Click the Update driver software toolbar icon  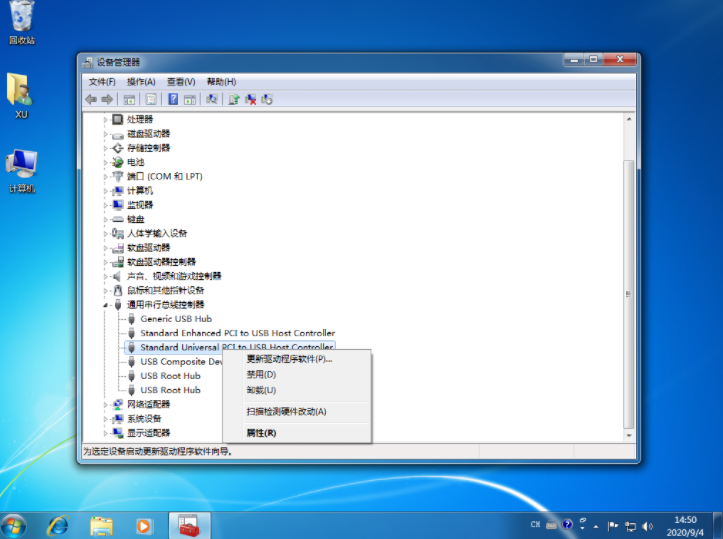point(233,99)
